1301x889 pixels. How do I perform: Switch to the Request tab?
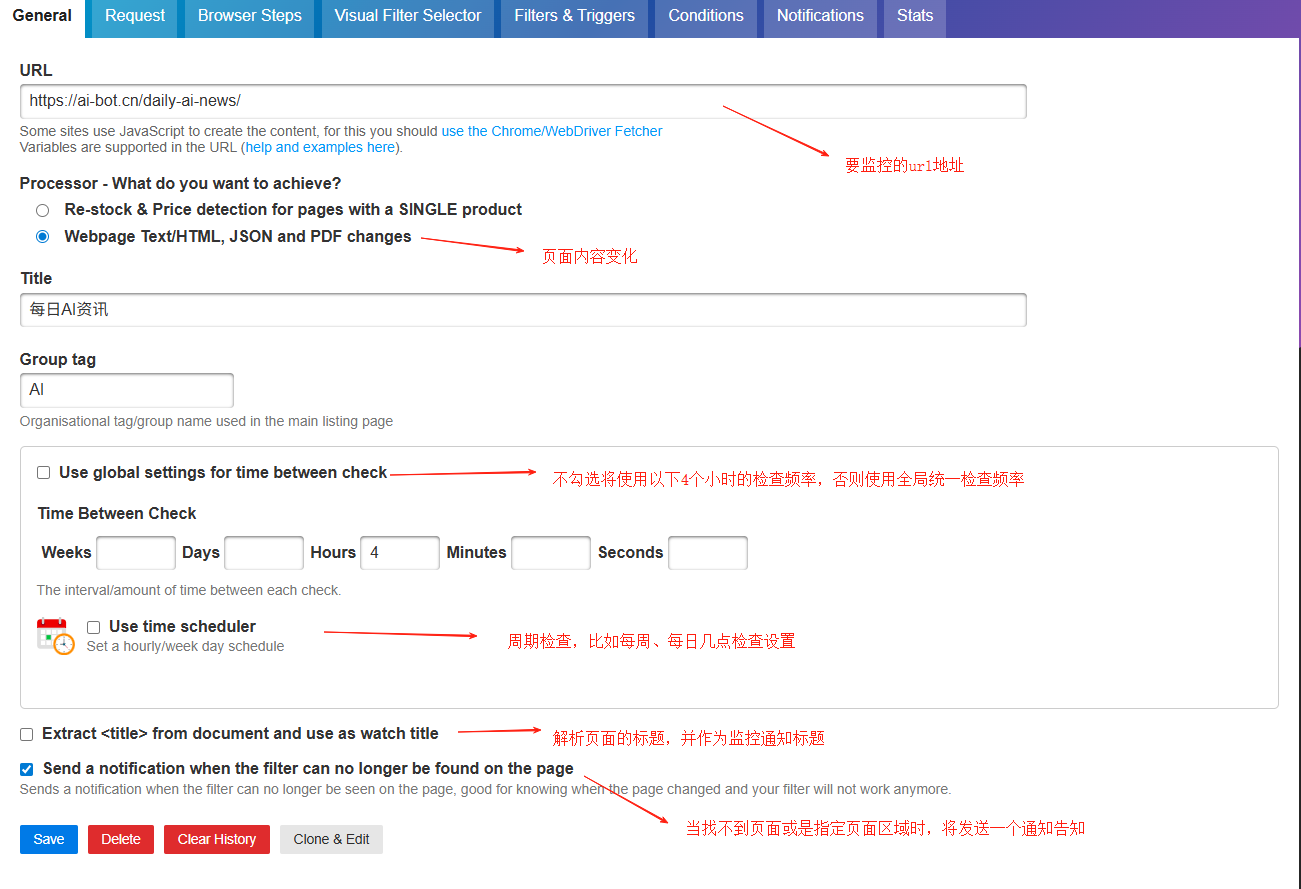click(x=135, y=16)
